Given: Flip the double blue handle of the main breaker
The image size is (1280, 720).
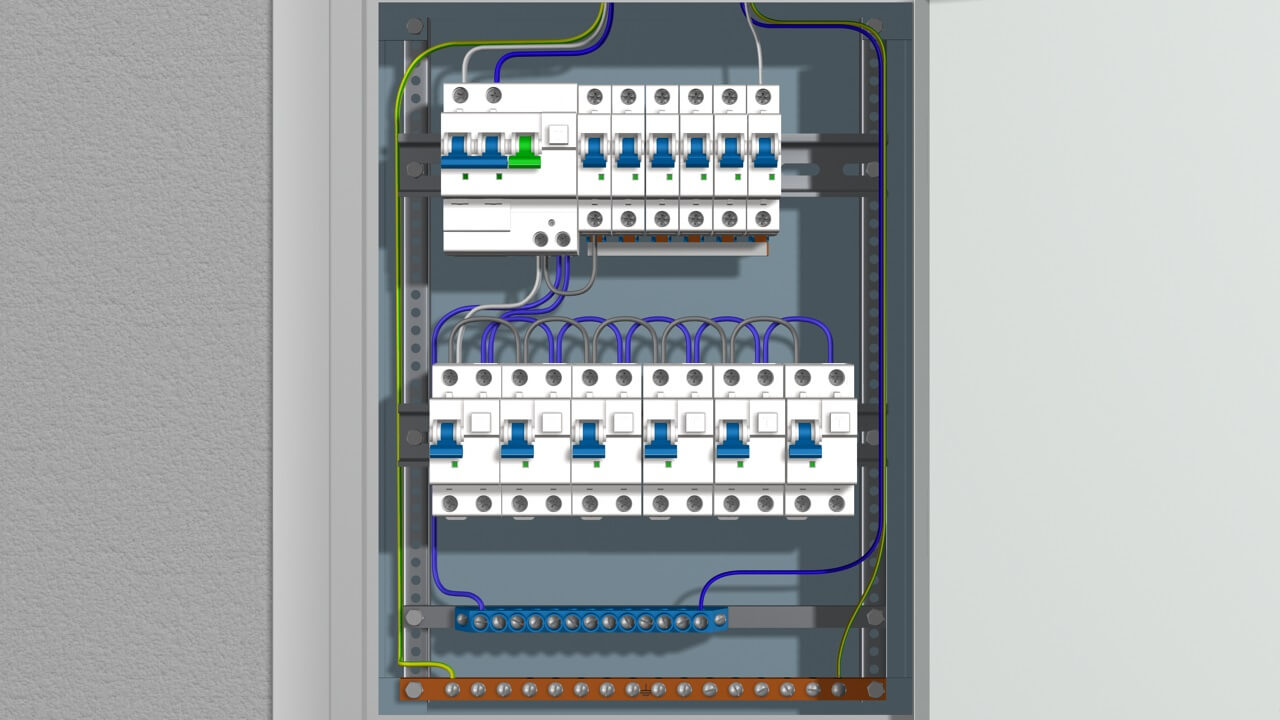Looking at the screenshot, I should [475, 150].
